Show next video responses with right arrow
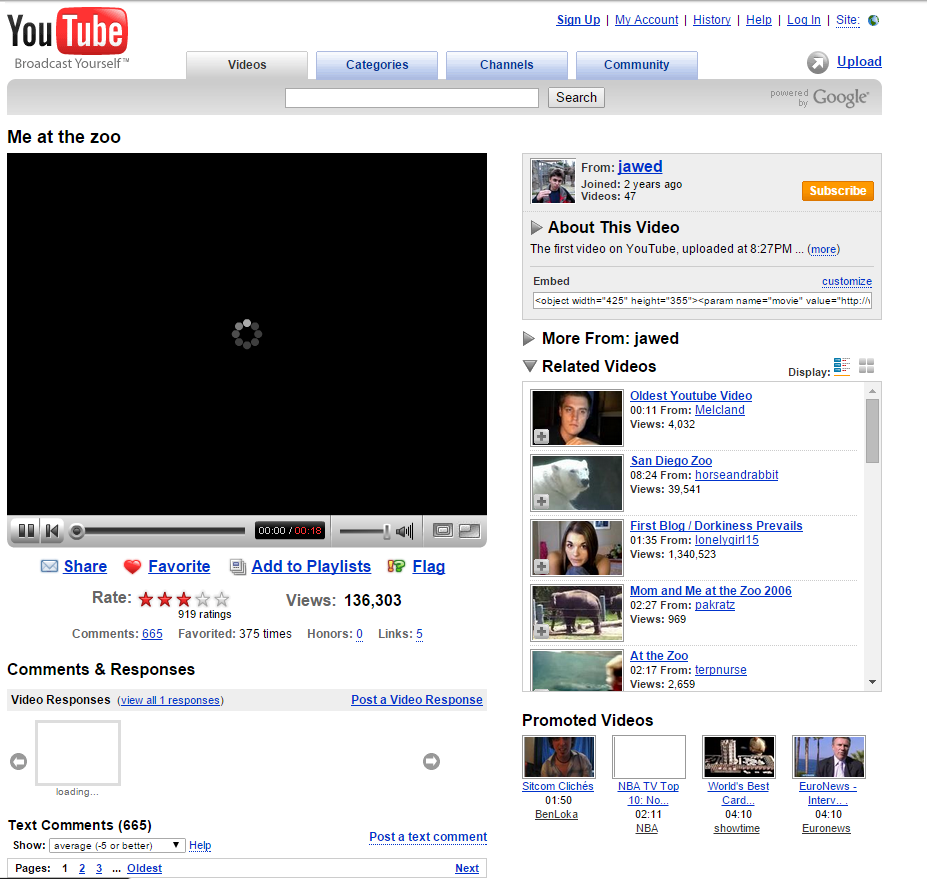The width and height of the screenshot is (927, 879). [432, 761]
